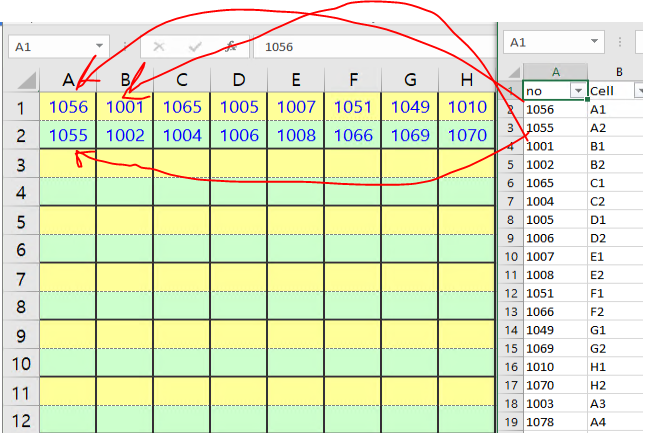Select column C header in the colored grid
Screen dimensions: 649x433
tap(182, 79)
